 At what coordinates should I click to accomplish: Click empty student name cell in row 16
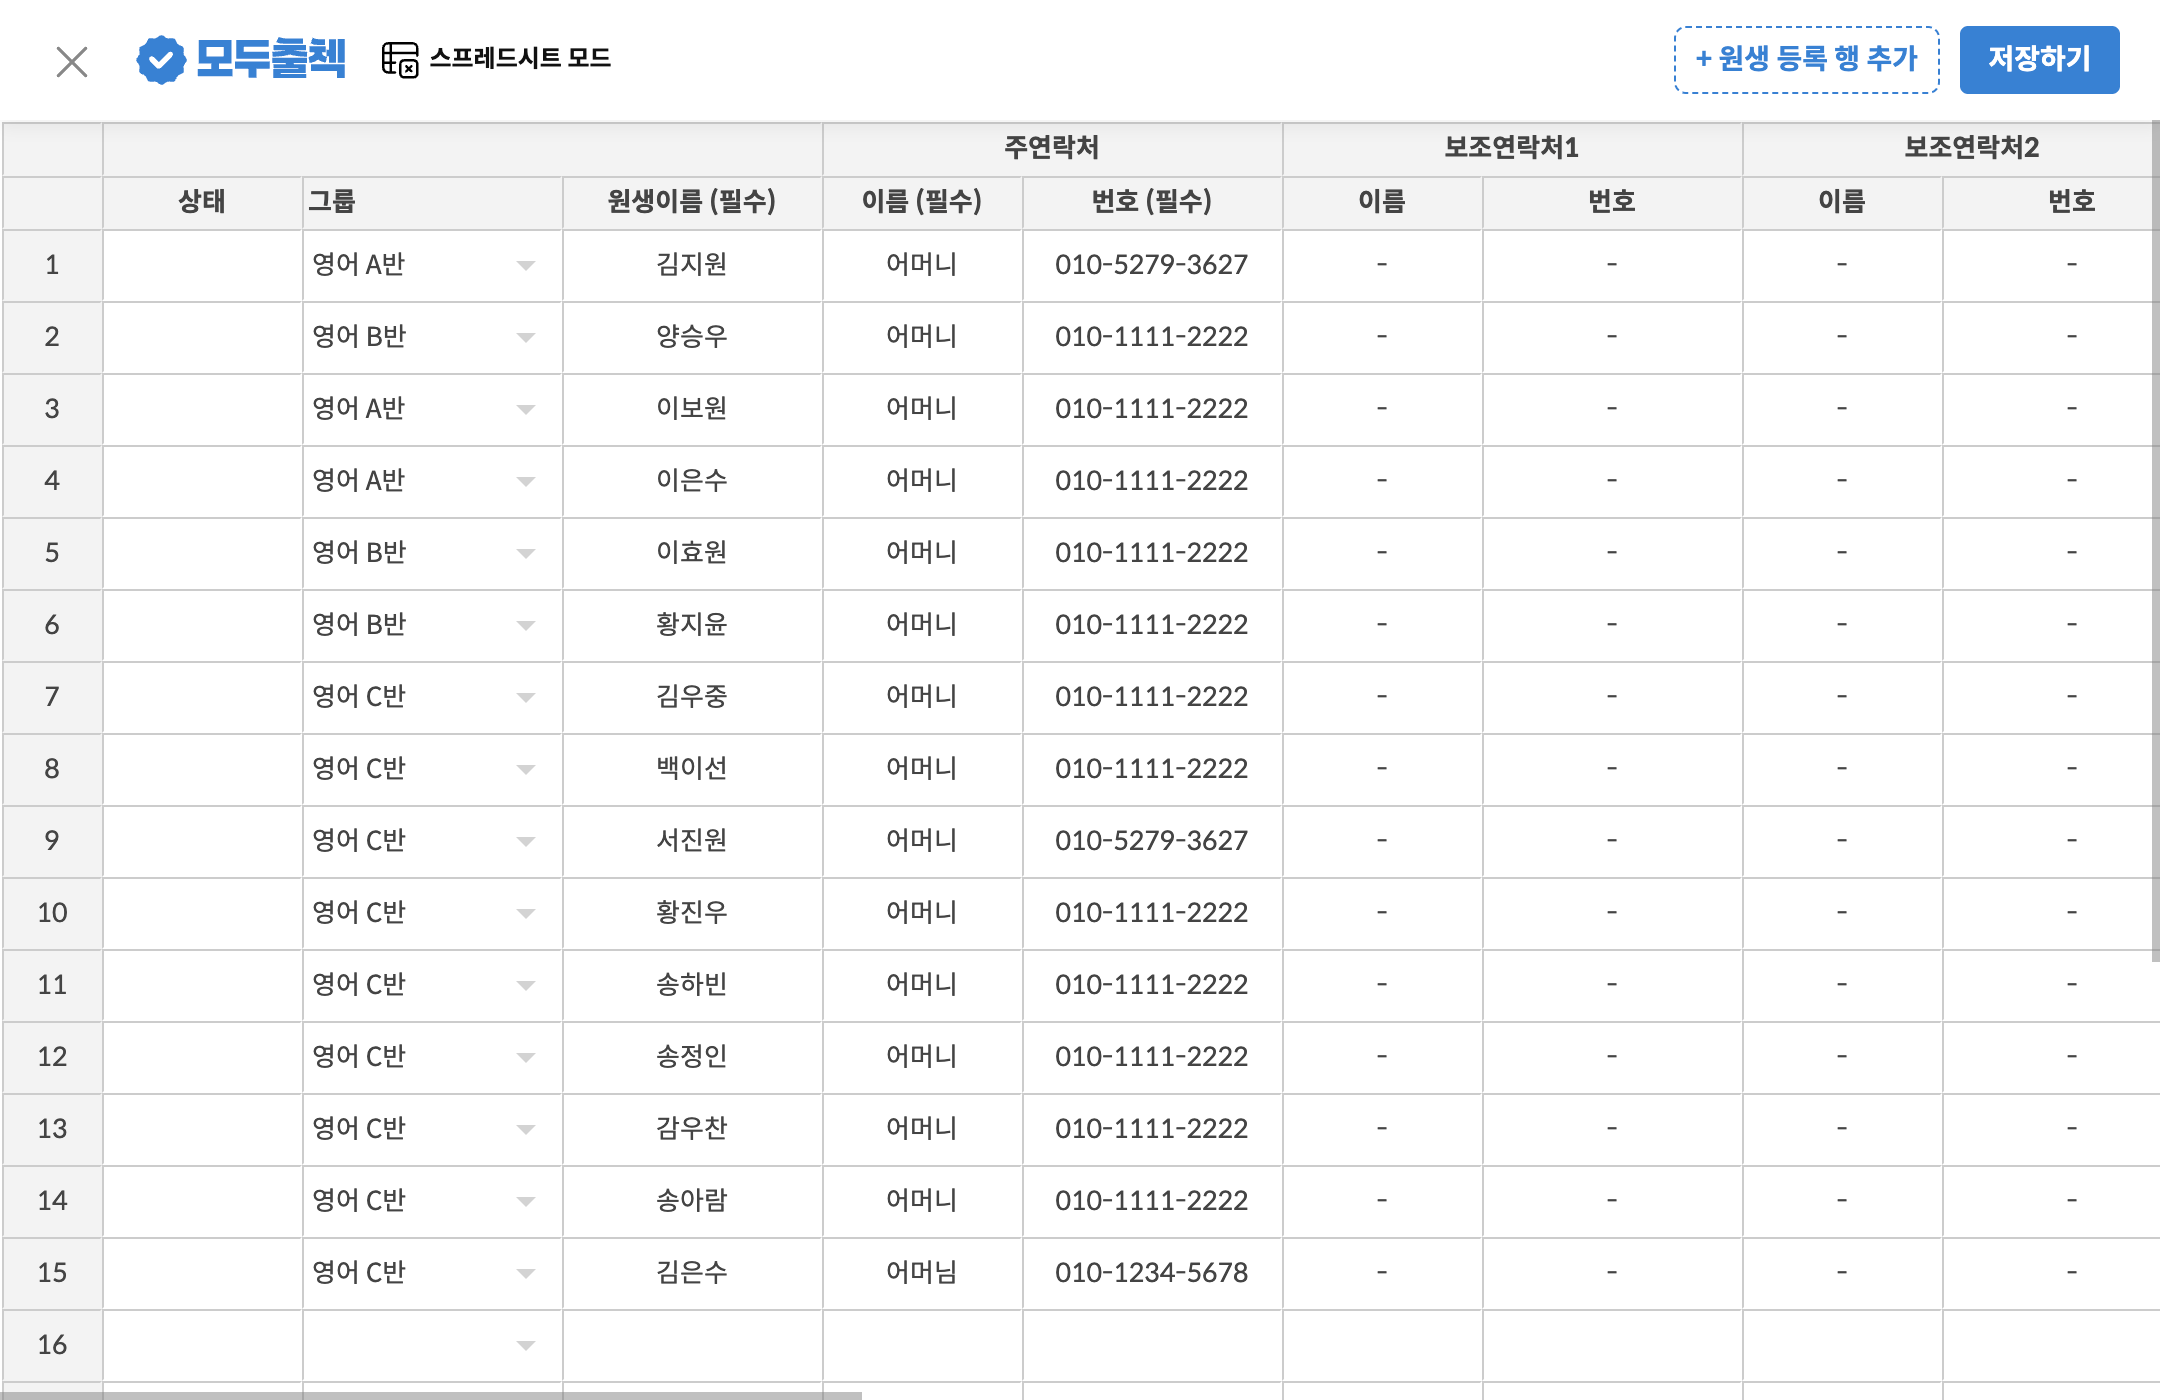[x=692, y=1345]
